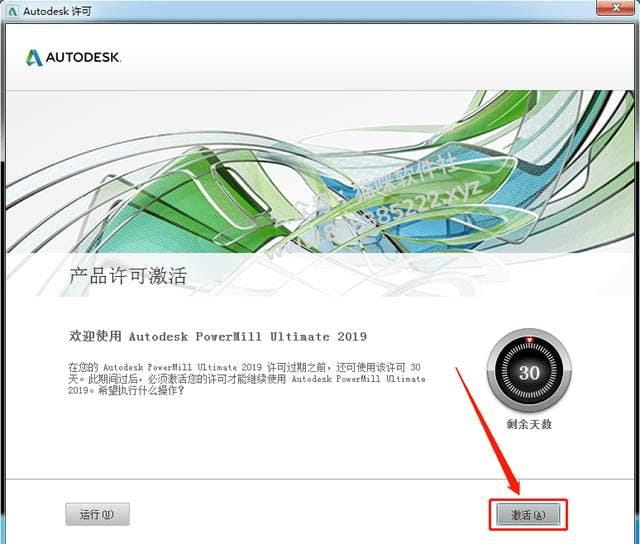This screenshot has height=544, width=640.
Task: Click the Autodesk 许可 title bar text
Action: [57, 11]
